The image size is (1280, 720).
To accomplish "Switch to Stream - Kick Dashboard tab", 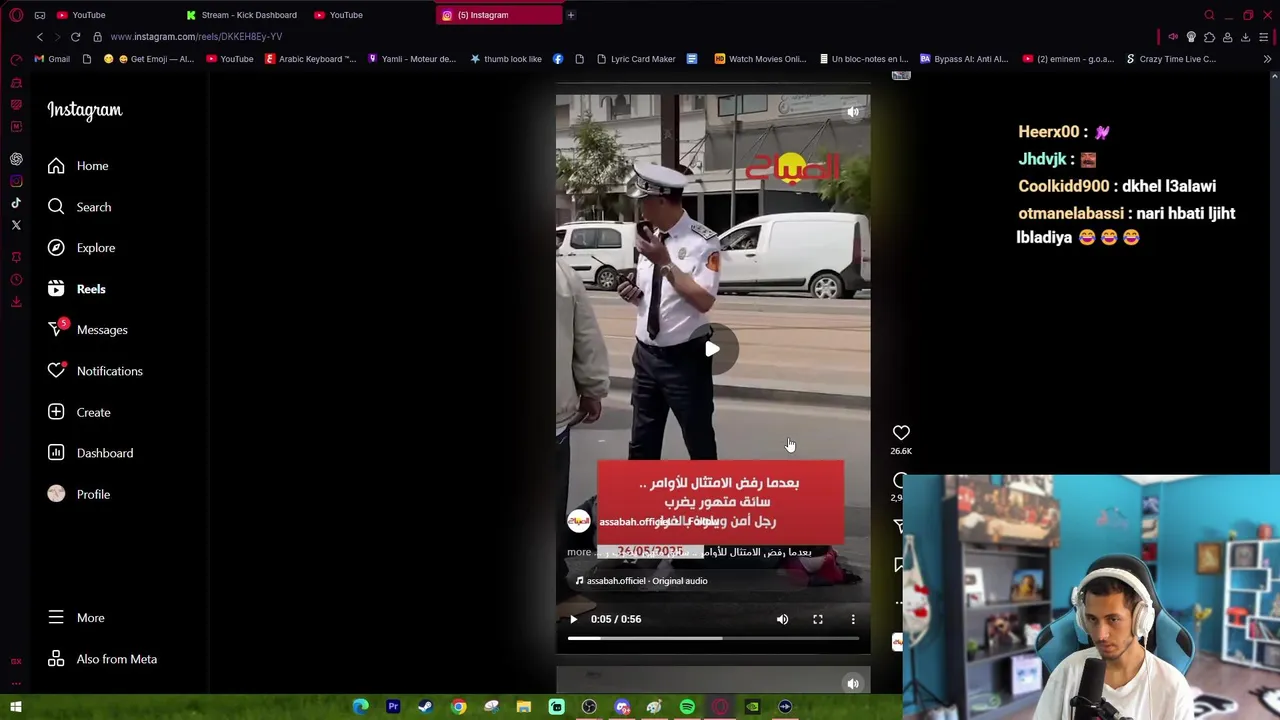I will pyautogui.click(x=241, y=15).
